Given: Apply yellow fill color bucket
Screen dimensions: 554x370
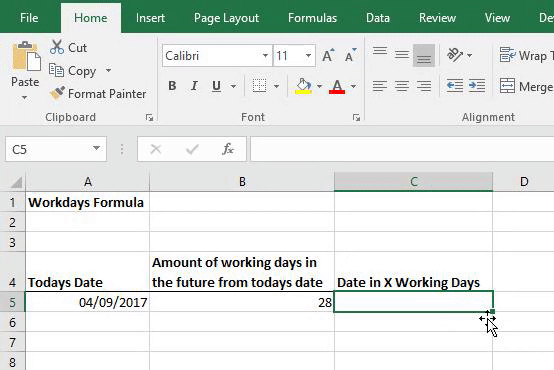Looking at the screenshot, I should pos(303,86).
